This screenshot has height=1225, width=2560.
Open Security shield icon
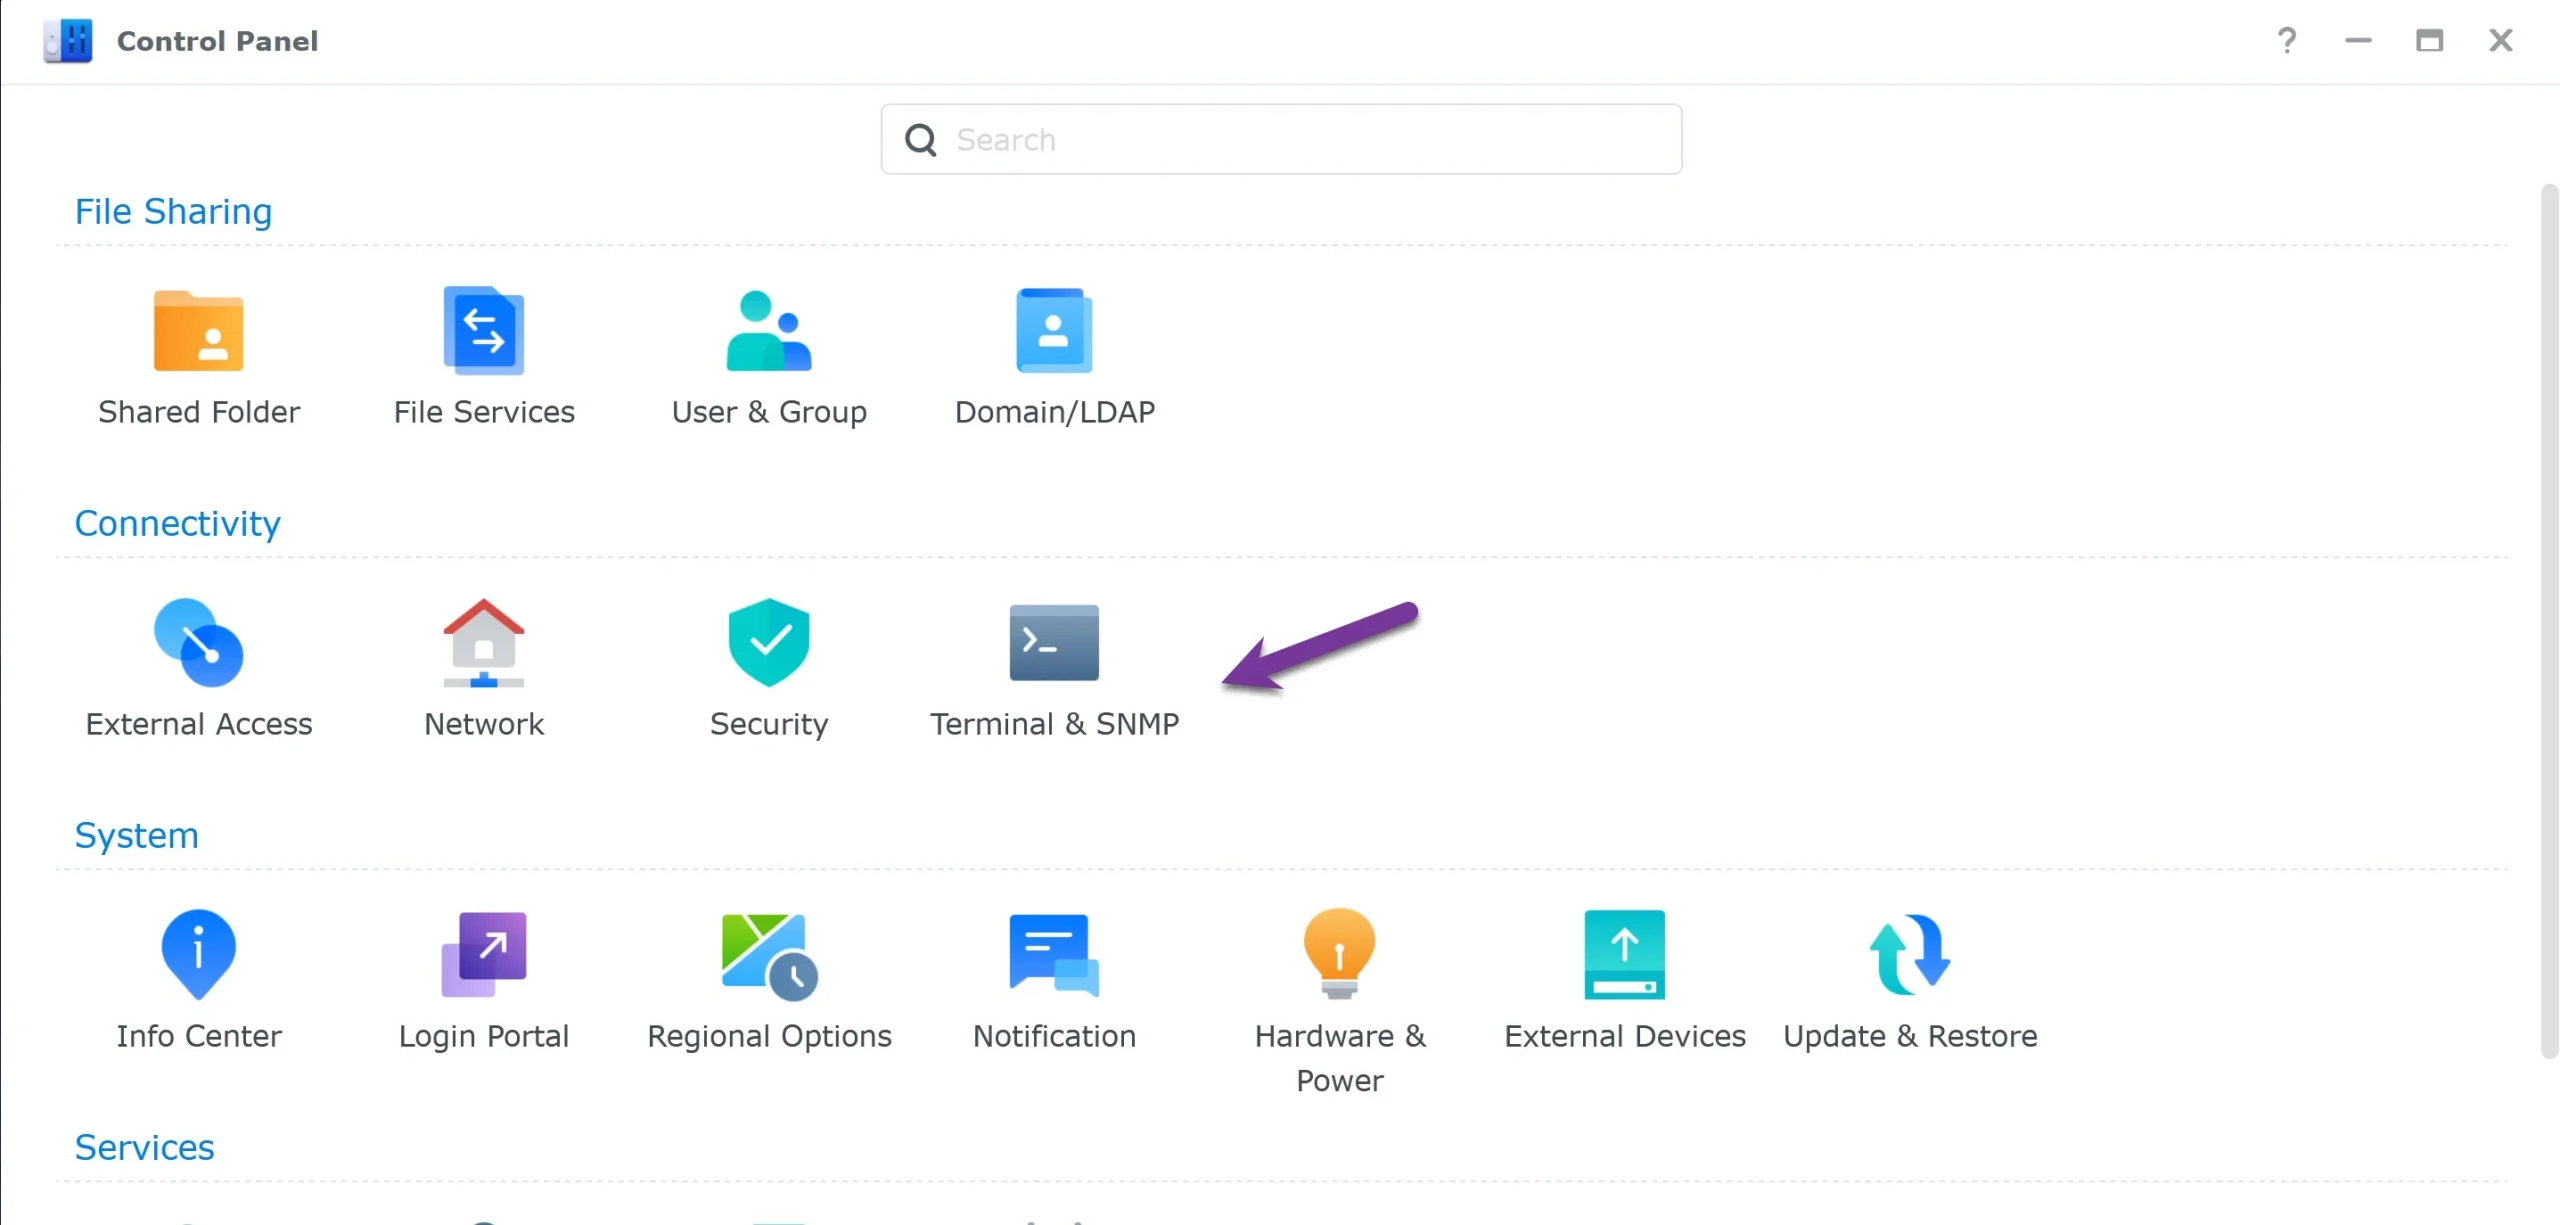point(768,644)
